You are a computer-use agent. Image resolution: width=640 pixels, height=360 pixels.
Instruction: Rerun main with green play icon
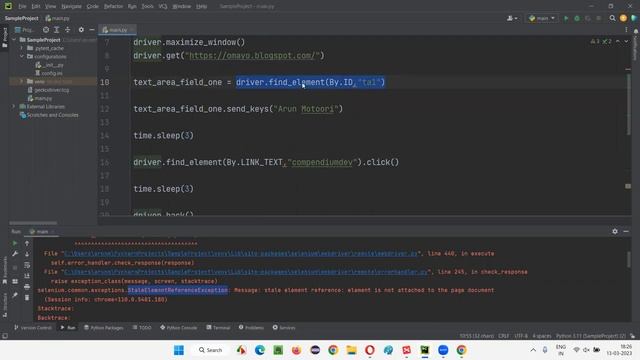[x=15, y=243]
